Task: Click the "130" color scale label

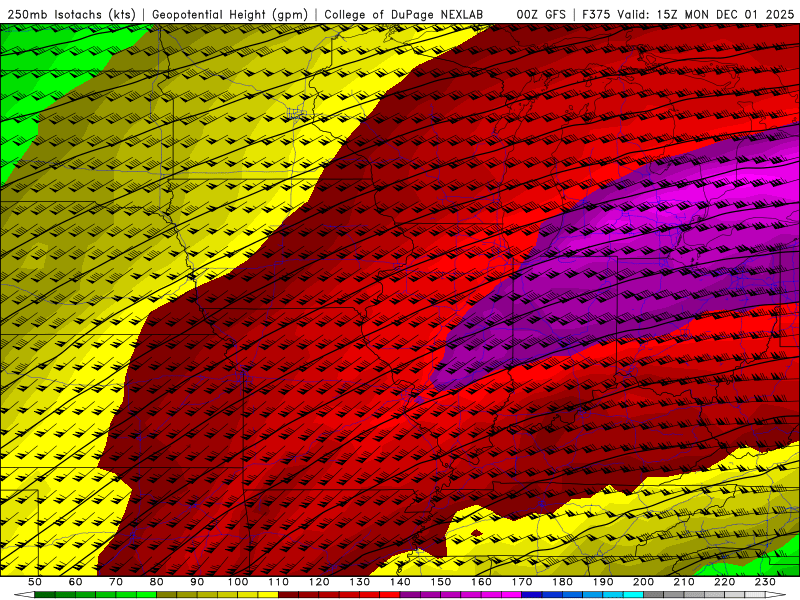Action: [x=360, y=582]
